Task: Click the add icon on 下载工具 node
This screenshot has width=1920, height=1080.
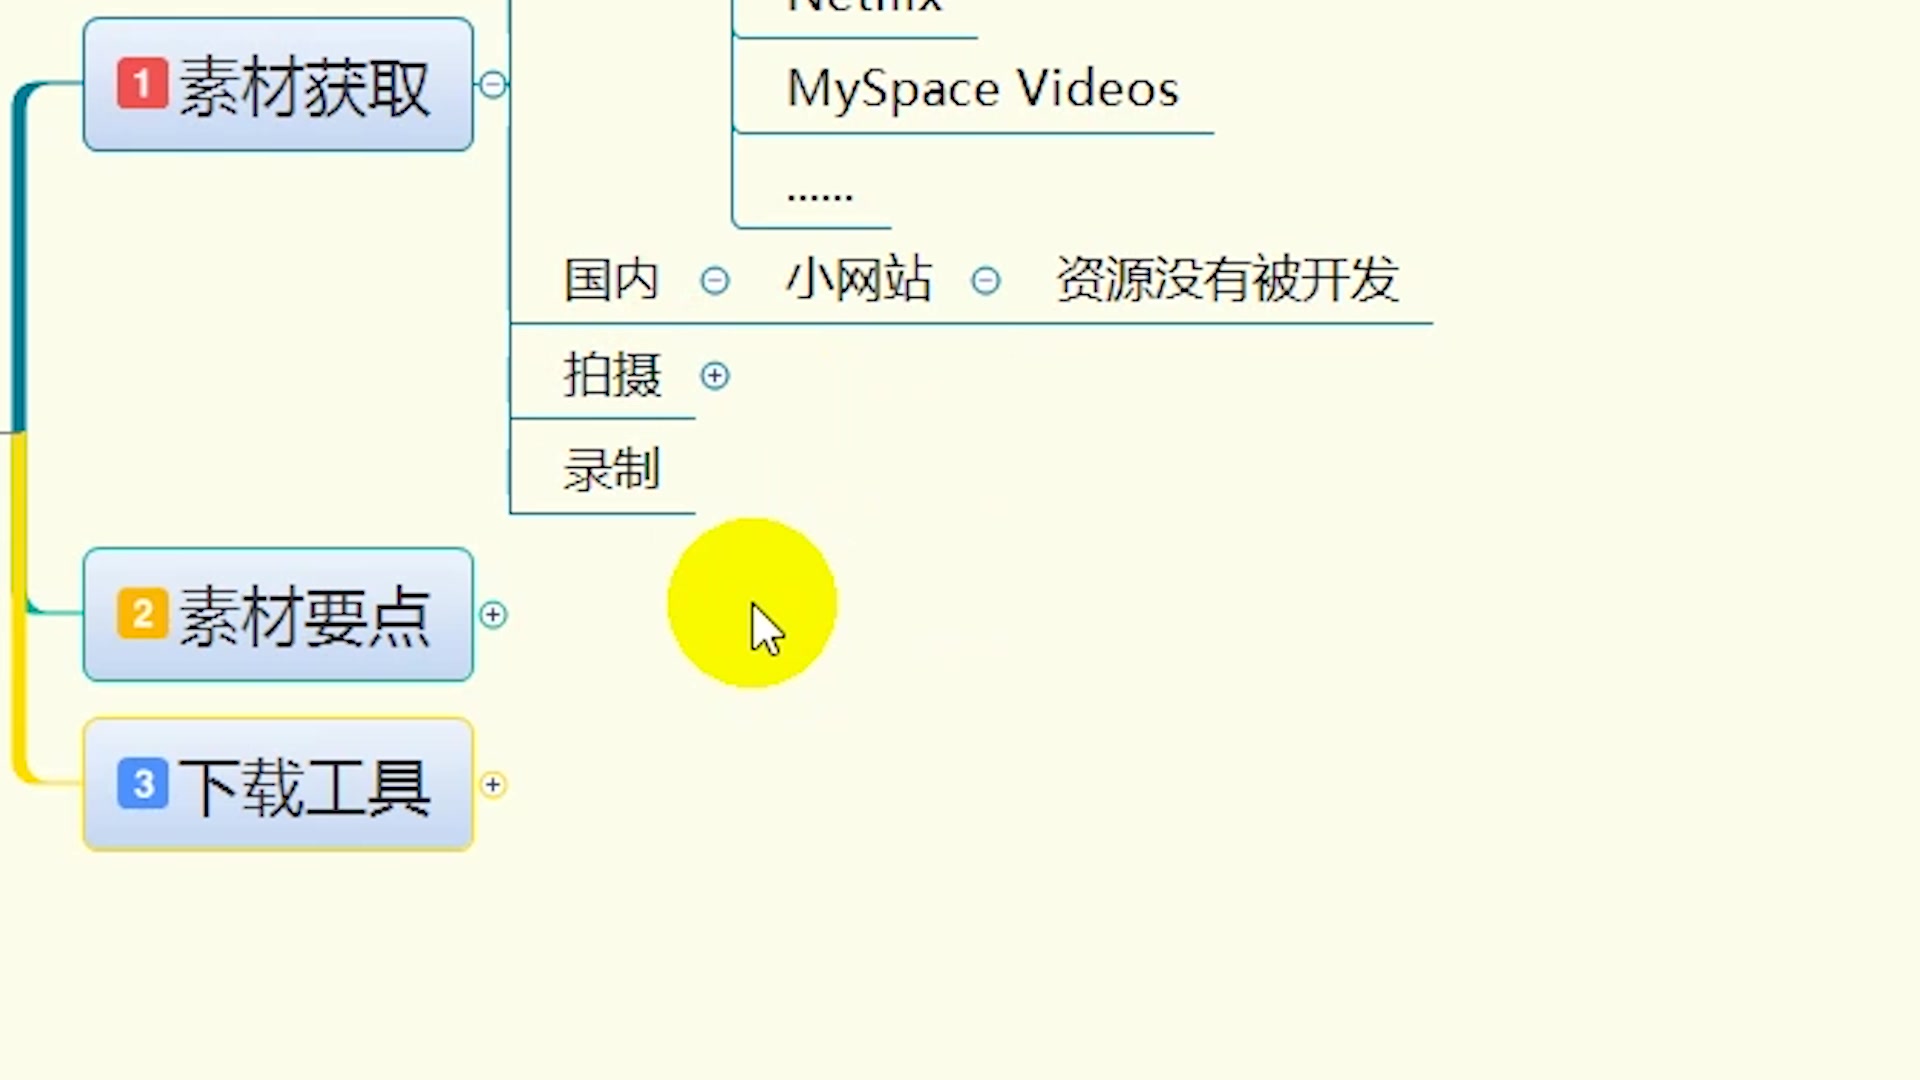Action: [x=492, y=785]
